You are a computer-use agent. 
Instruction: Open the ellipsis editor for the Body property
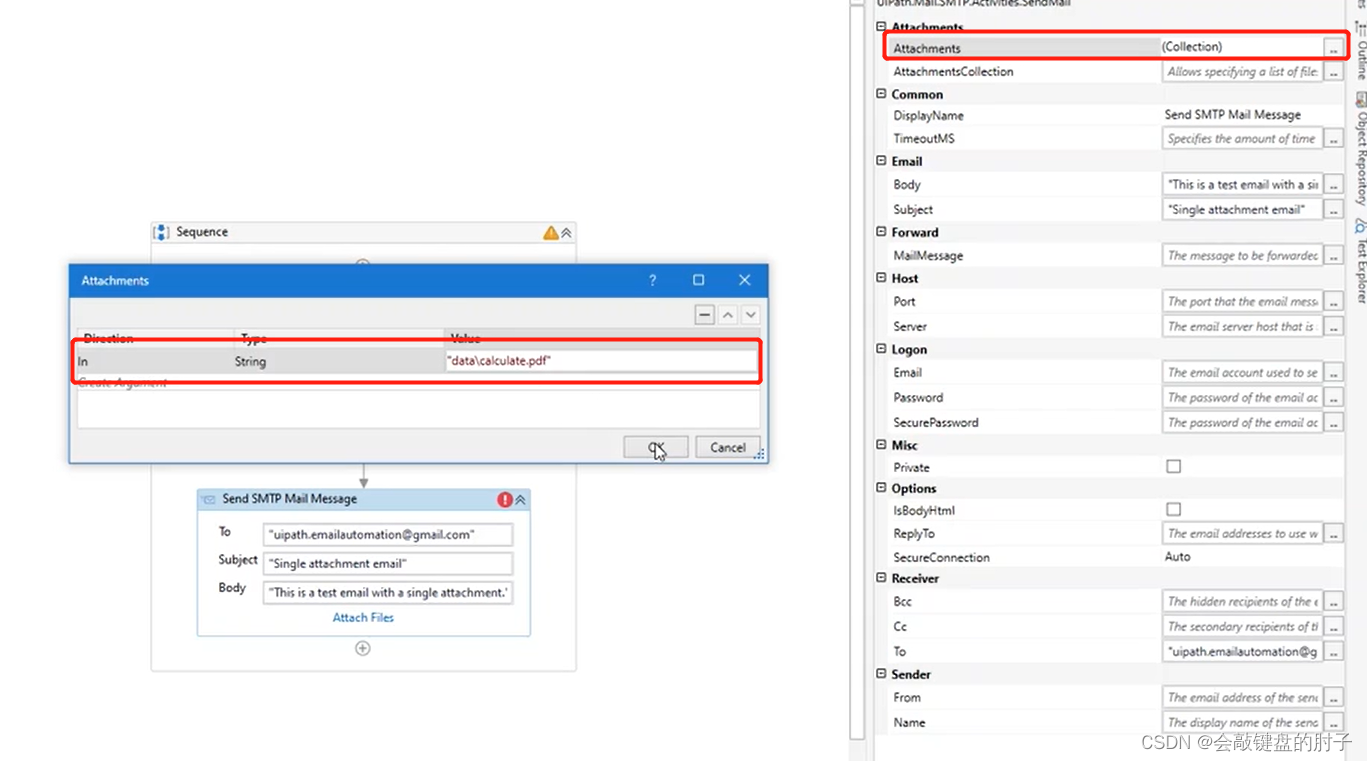[x=1333, y=184]
